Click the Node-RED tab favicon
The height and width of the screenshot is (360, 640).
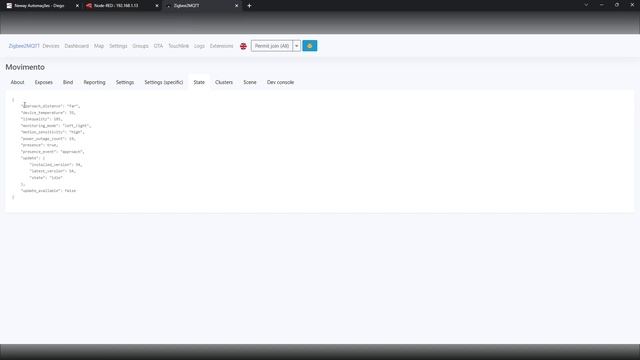[89, 6]
